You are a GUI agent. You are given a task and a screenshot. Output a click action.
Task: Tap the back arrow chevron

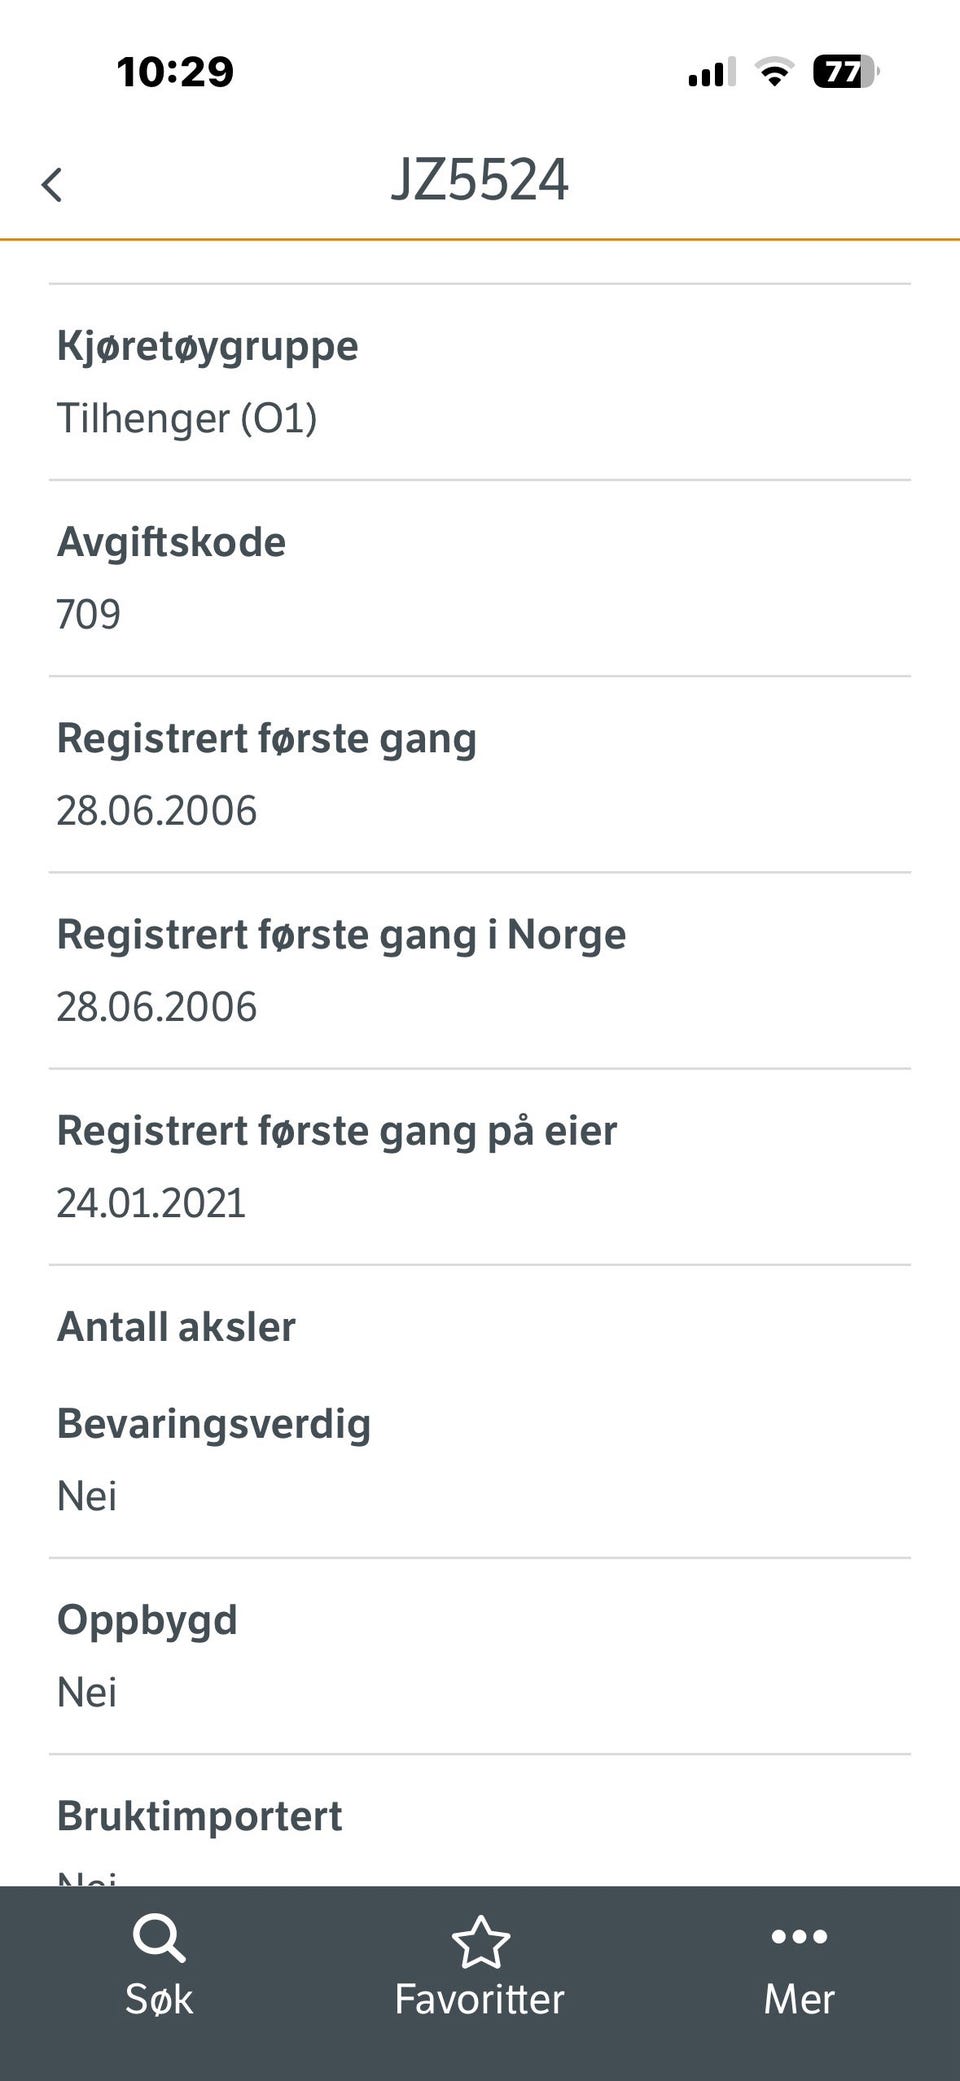52,185
